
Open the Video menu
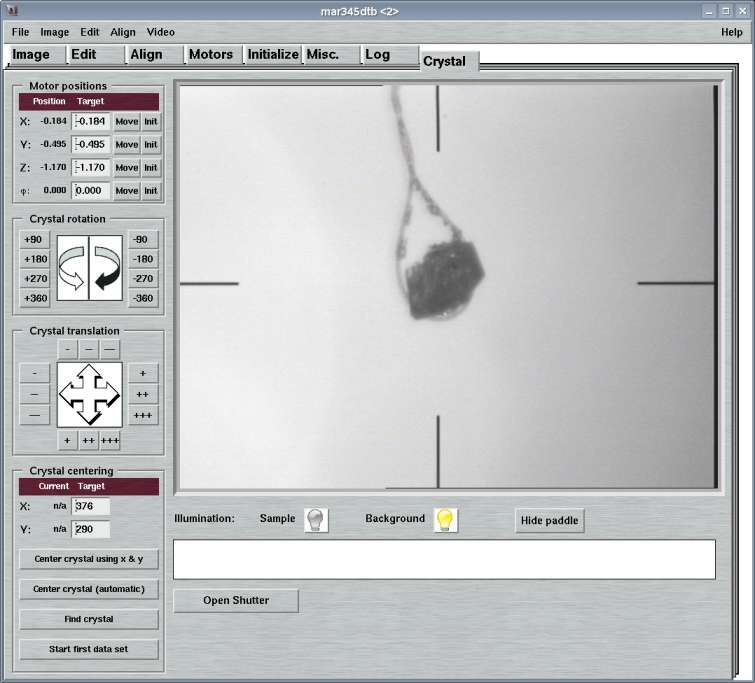point(160,32)
